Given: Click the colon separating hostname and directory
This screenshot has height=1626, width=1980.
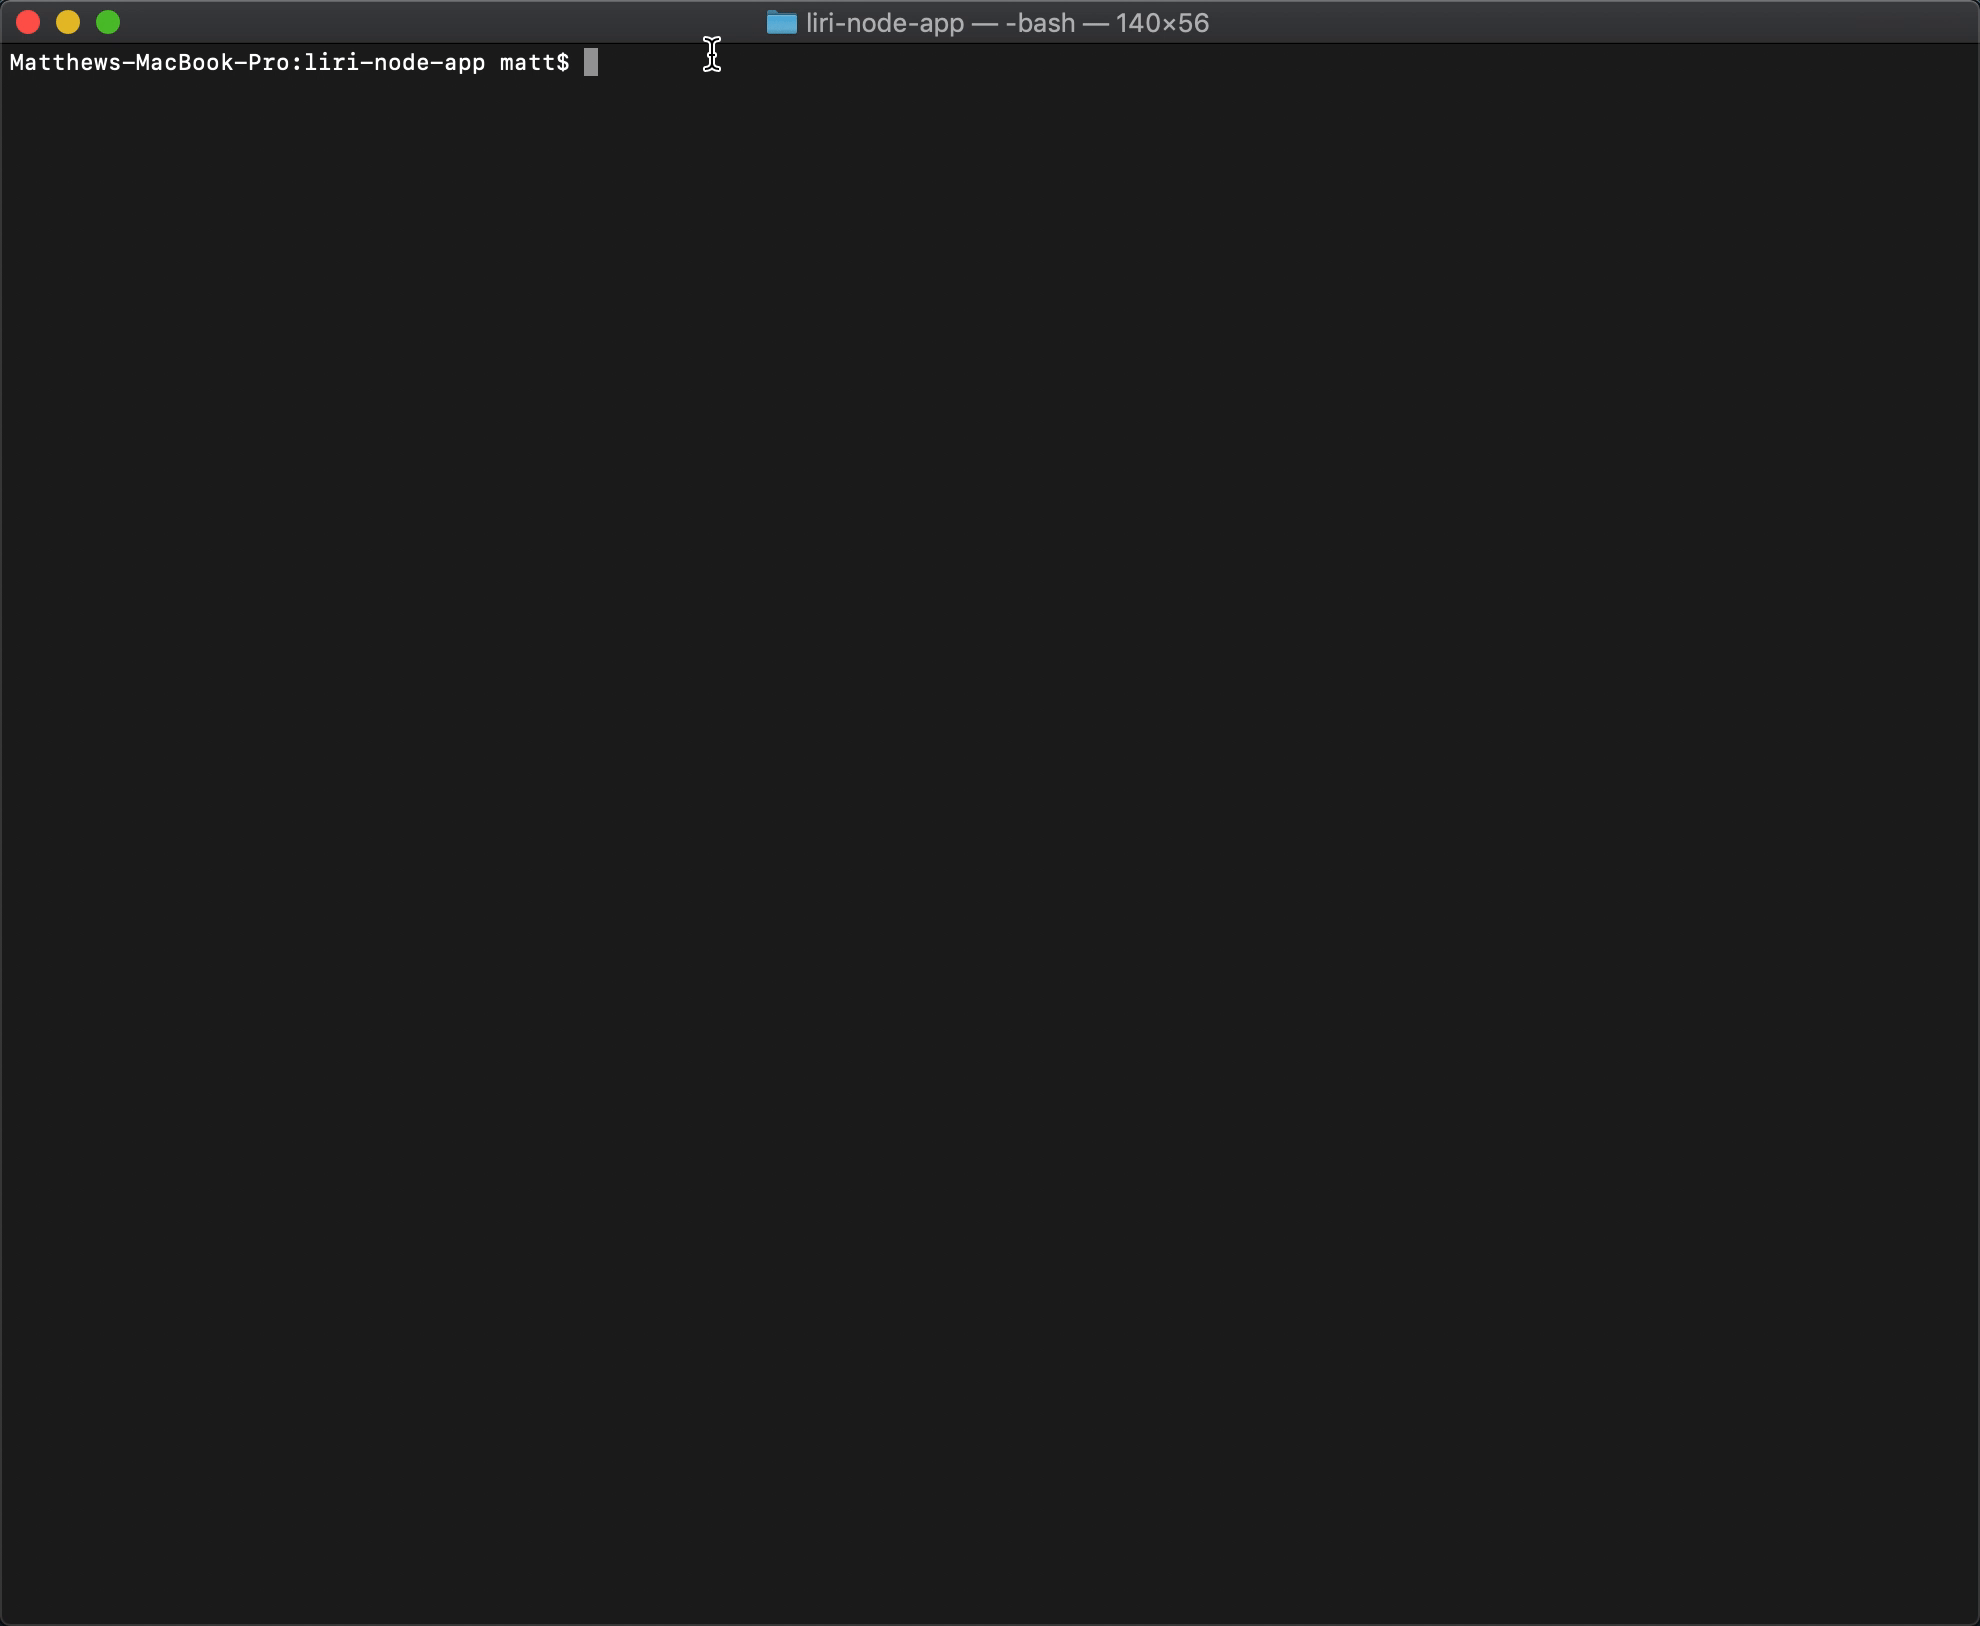Looking at the screenshot, I should click(297, 63).
